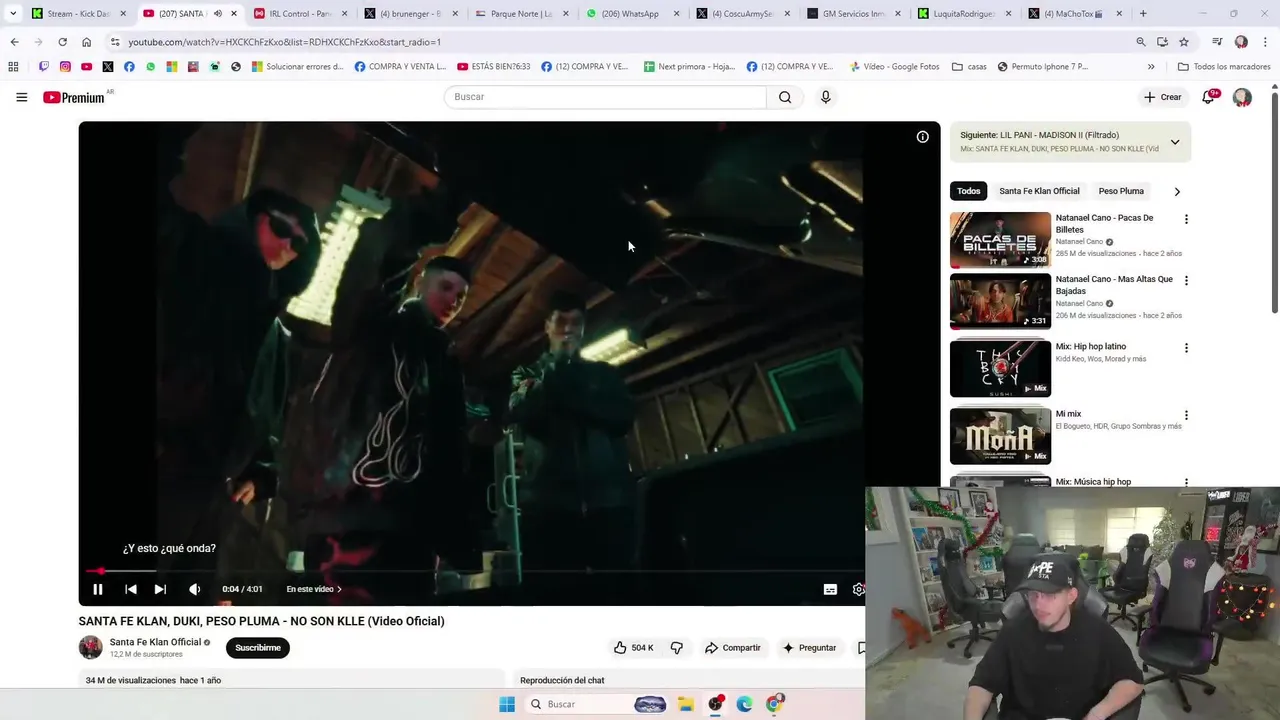The height and width of the screenshot is (720, 1280).
Task: Go to YouTube Premium home logo
Action: pyautogui.click(x=76, y=97)
